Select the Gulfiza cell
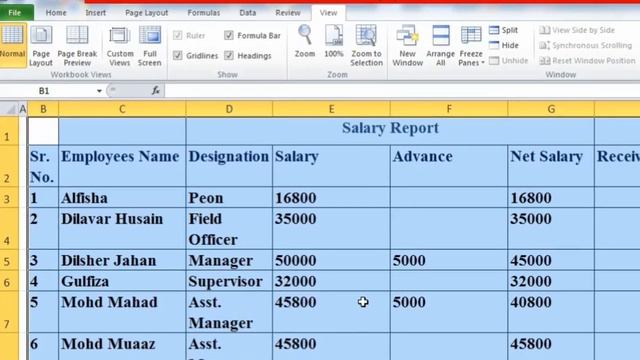The height and width of the screenshot is (360, 640). [x=122, y=281]
